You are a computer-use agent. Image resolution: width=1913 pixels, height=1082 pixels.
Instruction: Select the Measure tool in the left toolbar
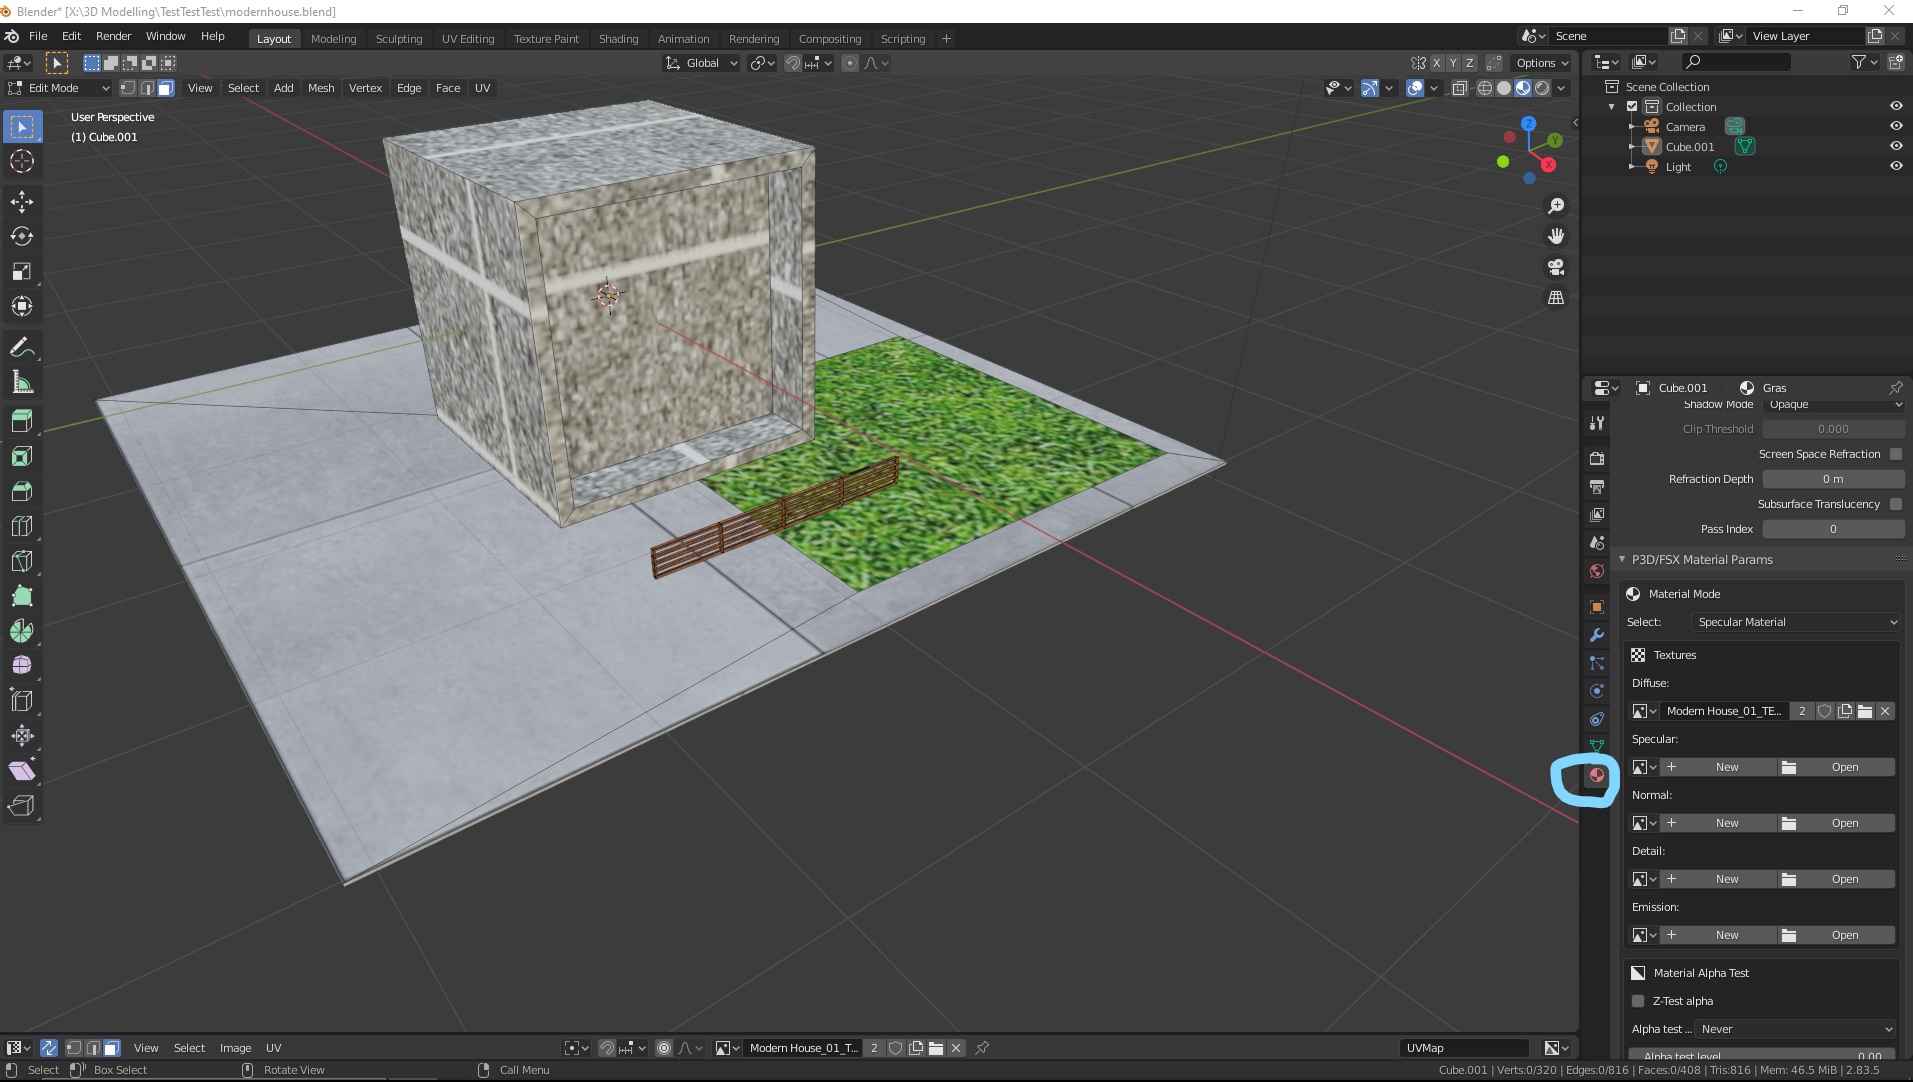pyautogui.click(x=21, y=382)
